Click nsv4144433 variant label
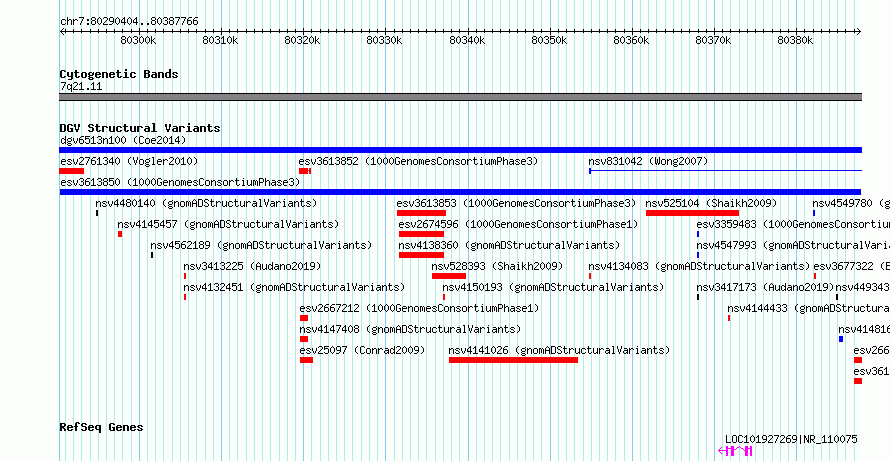This screenshot has height=461, width=890. coord(808,308)
